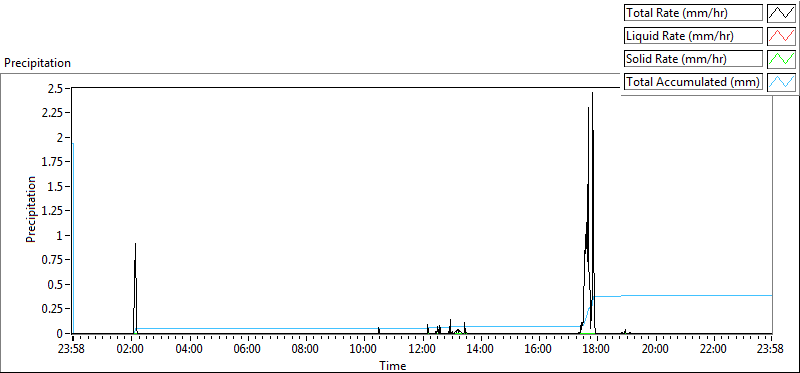Click the 16:00 time tick label
The image size is (800, 373).
pos(538,350)
